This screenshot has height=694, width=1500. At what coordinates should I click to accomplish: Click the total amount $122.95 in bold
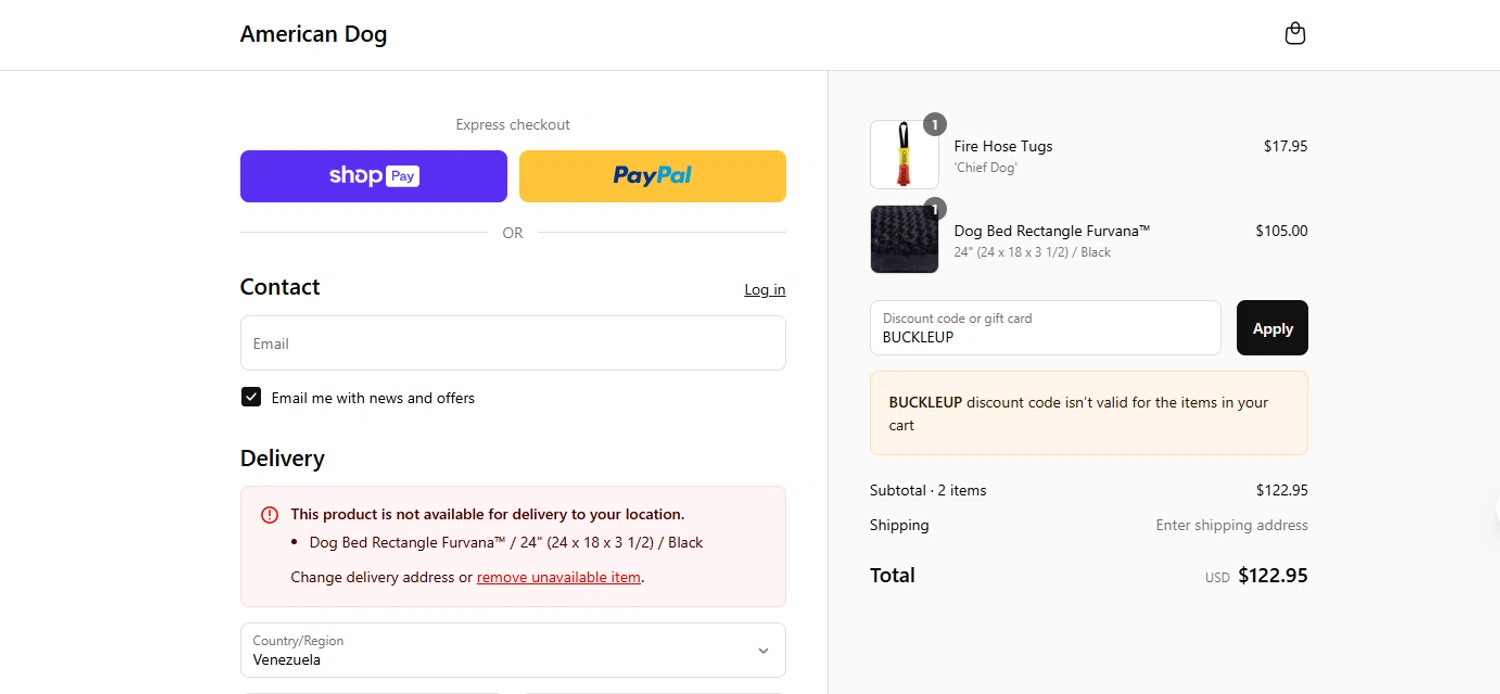1272,575
